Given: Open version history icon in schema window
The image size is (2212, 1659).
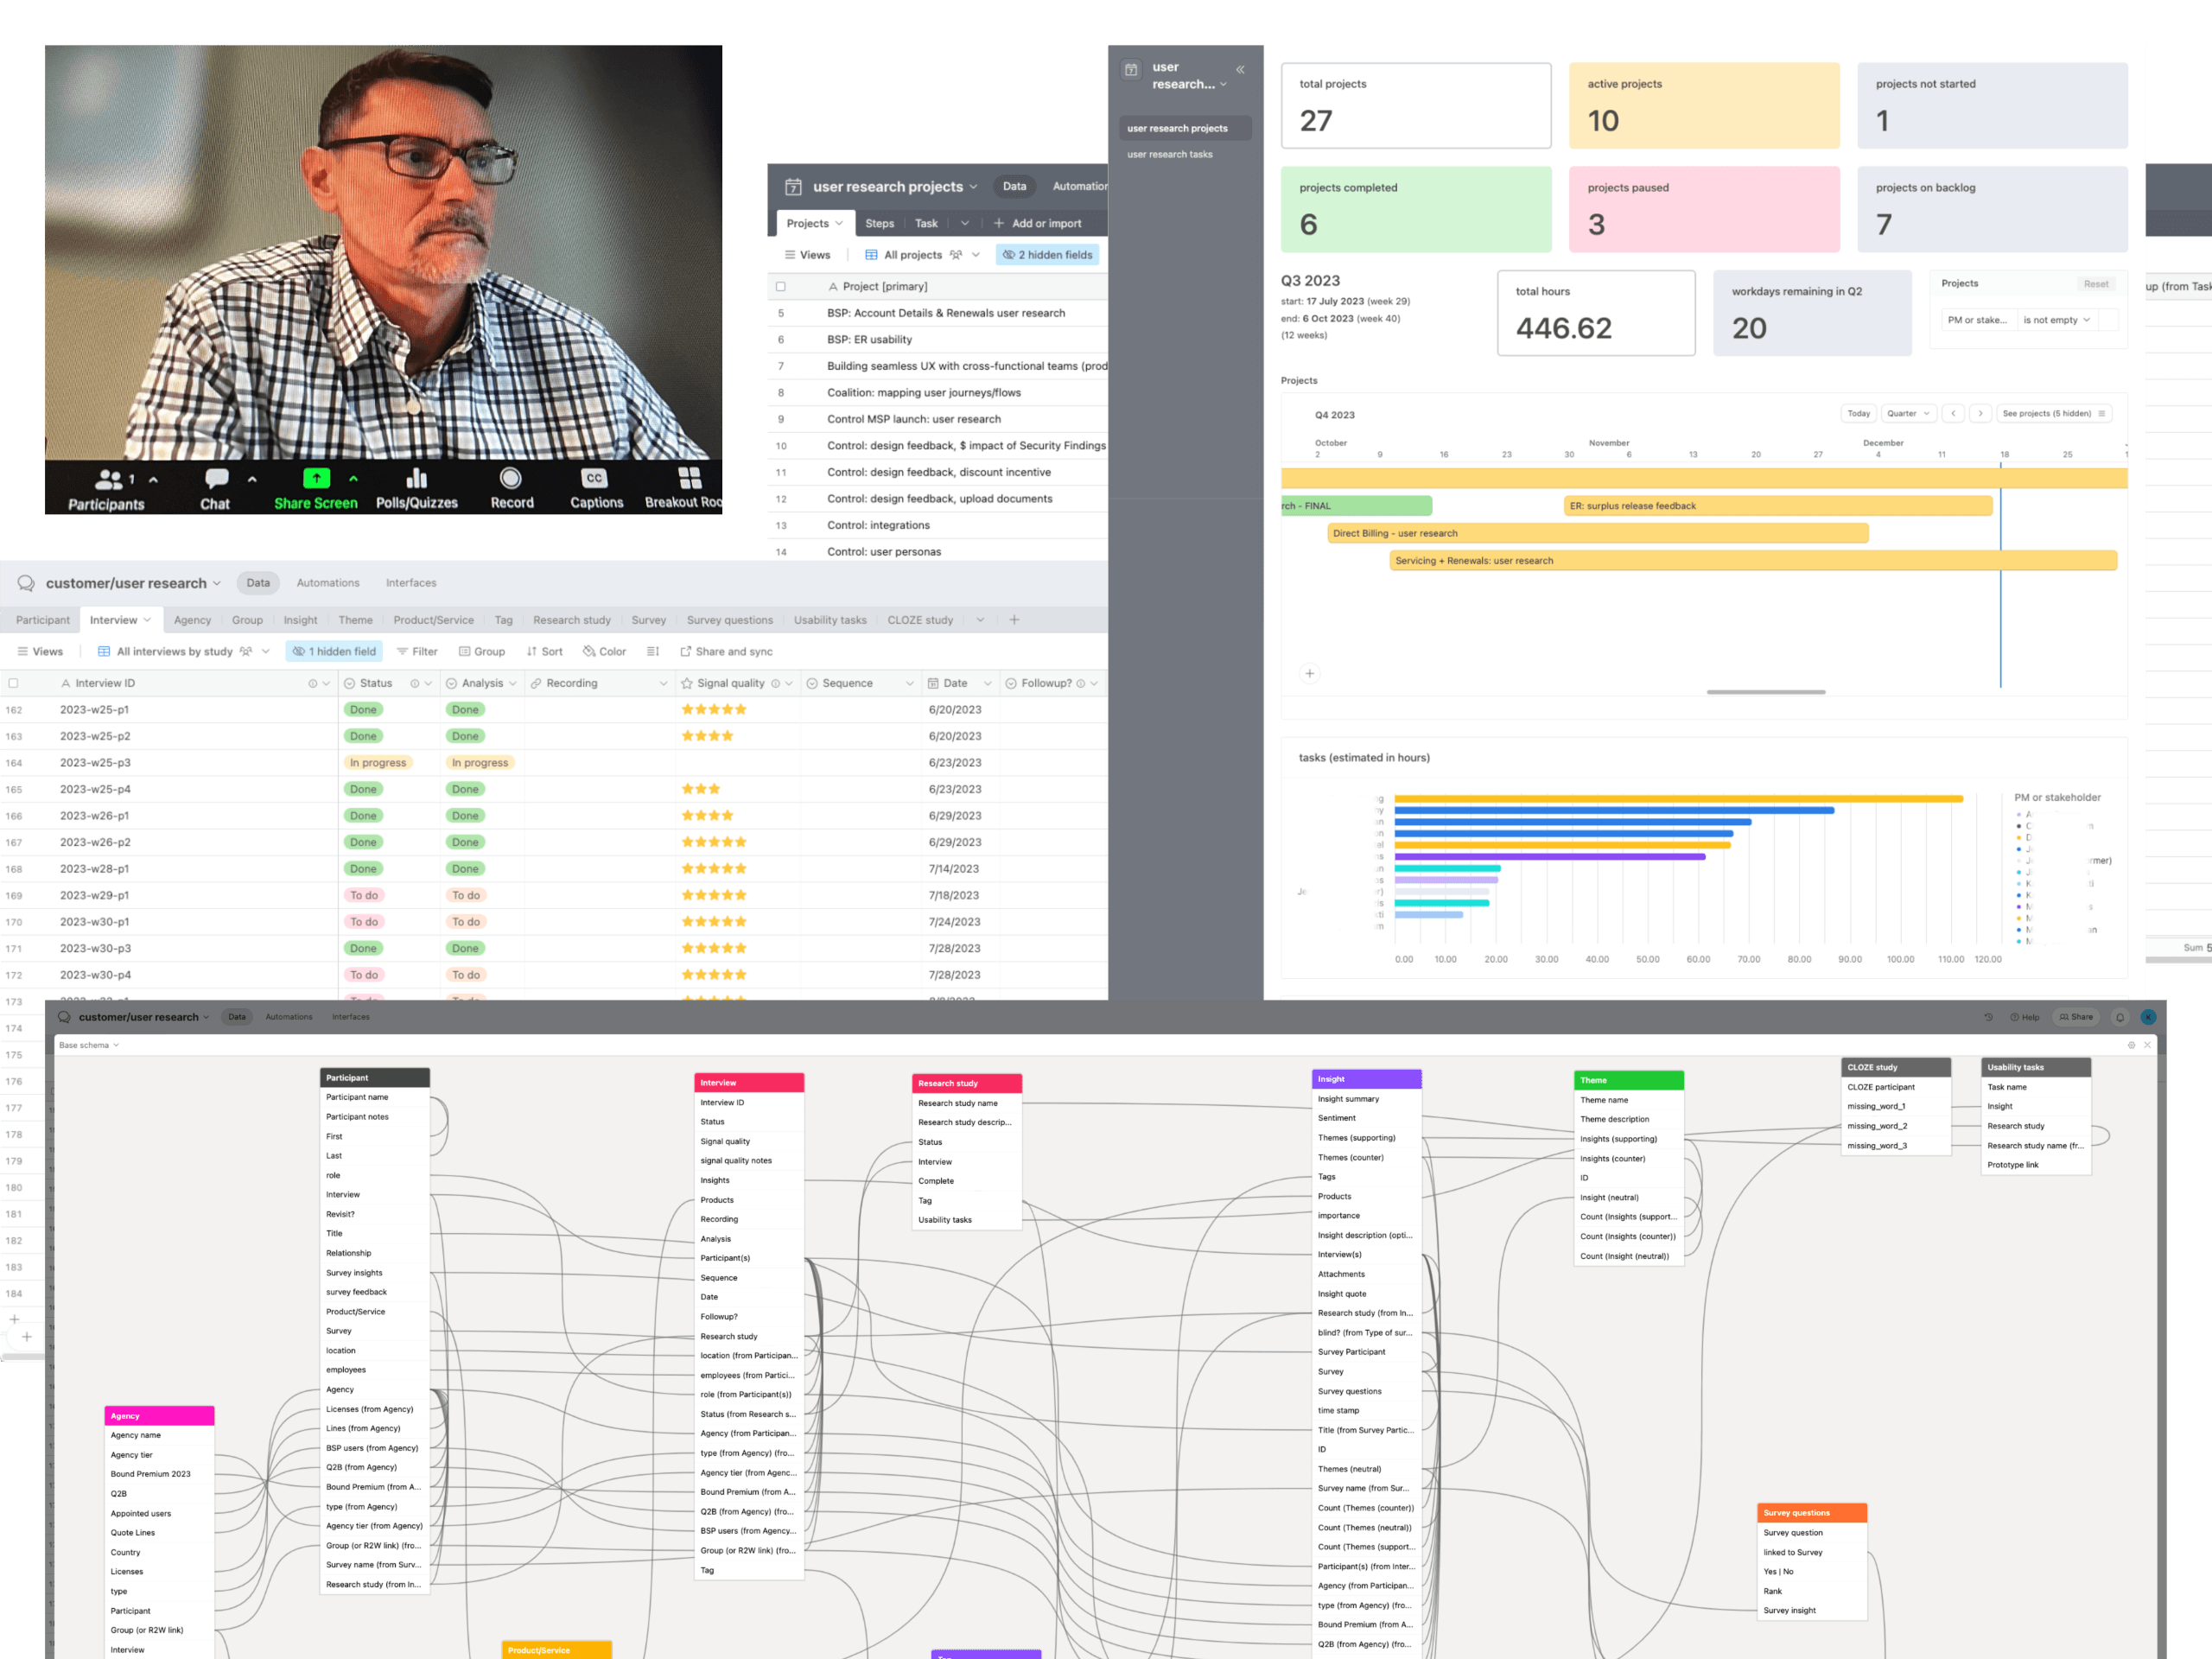Looking at the screenshot, I should click(1988, 1017).
